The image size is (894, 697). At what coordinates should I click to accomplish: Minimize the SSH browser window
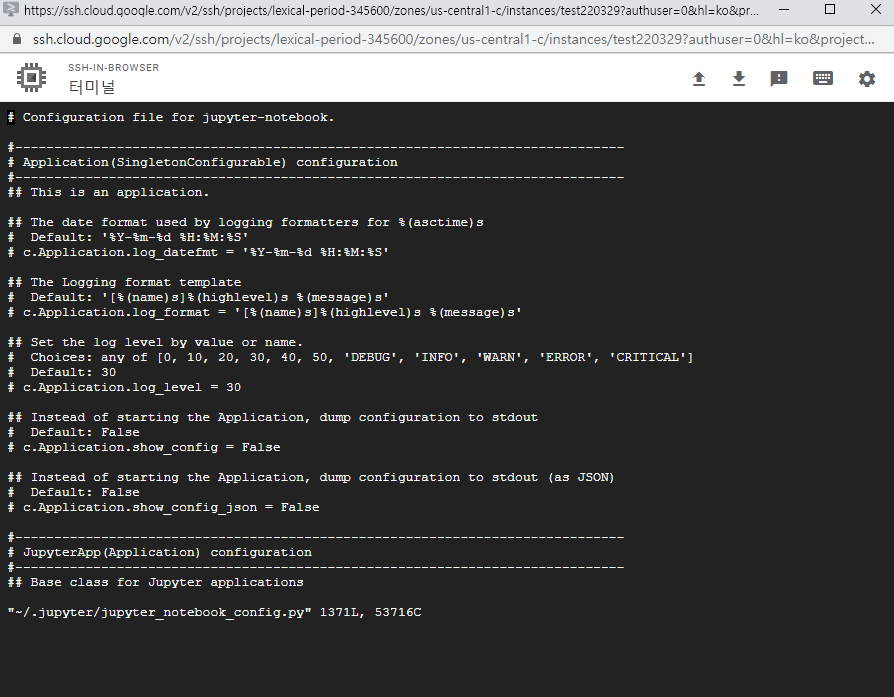(784, 10)
